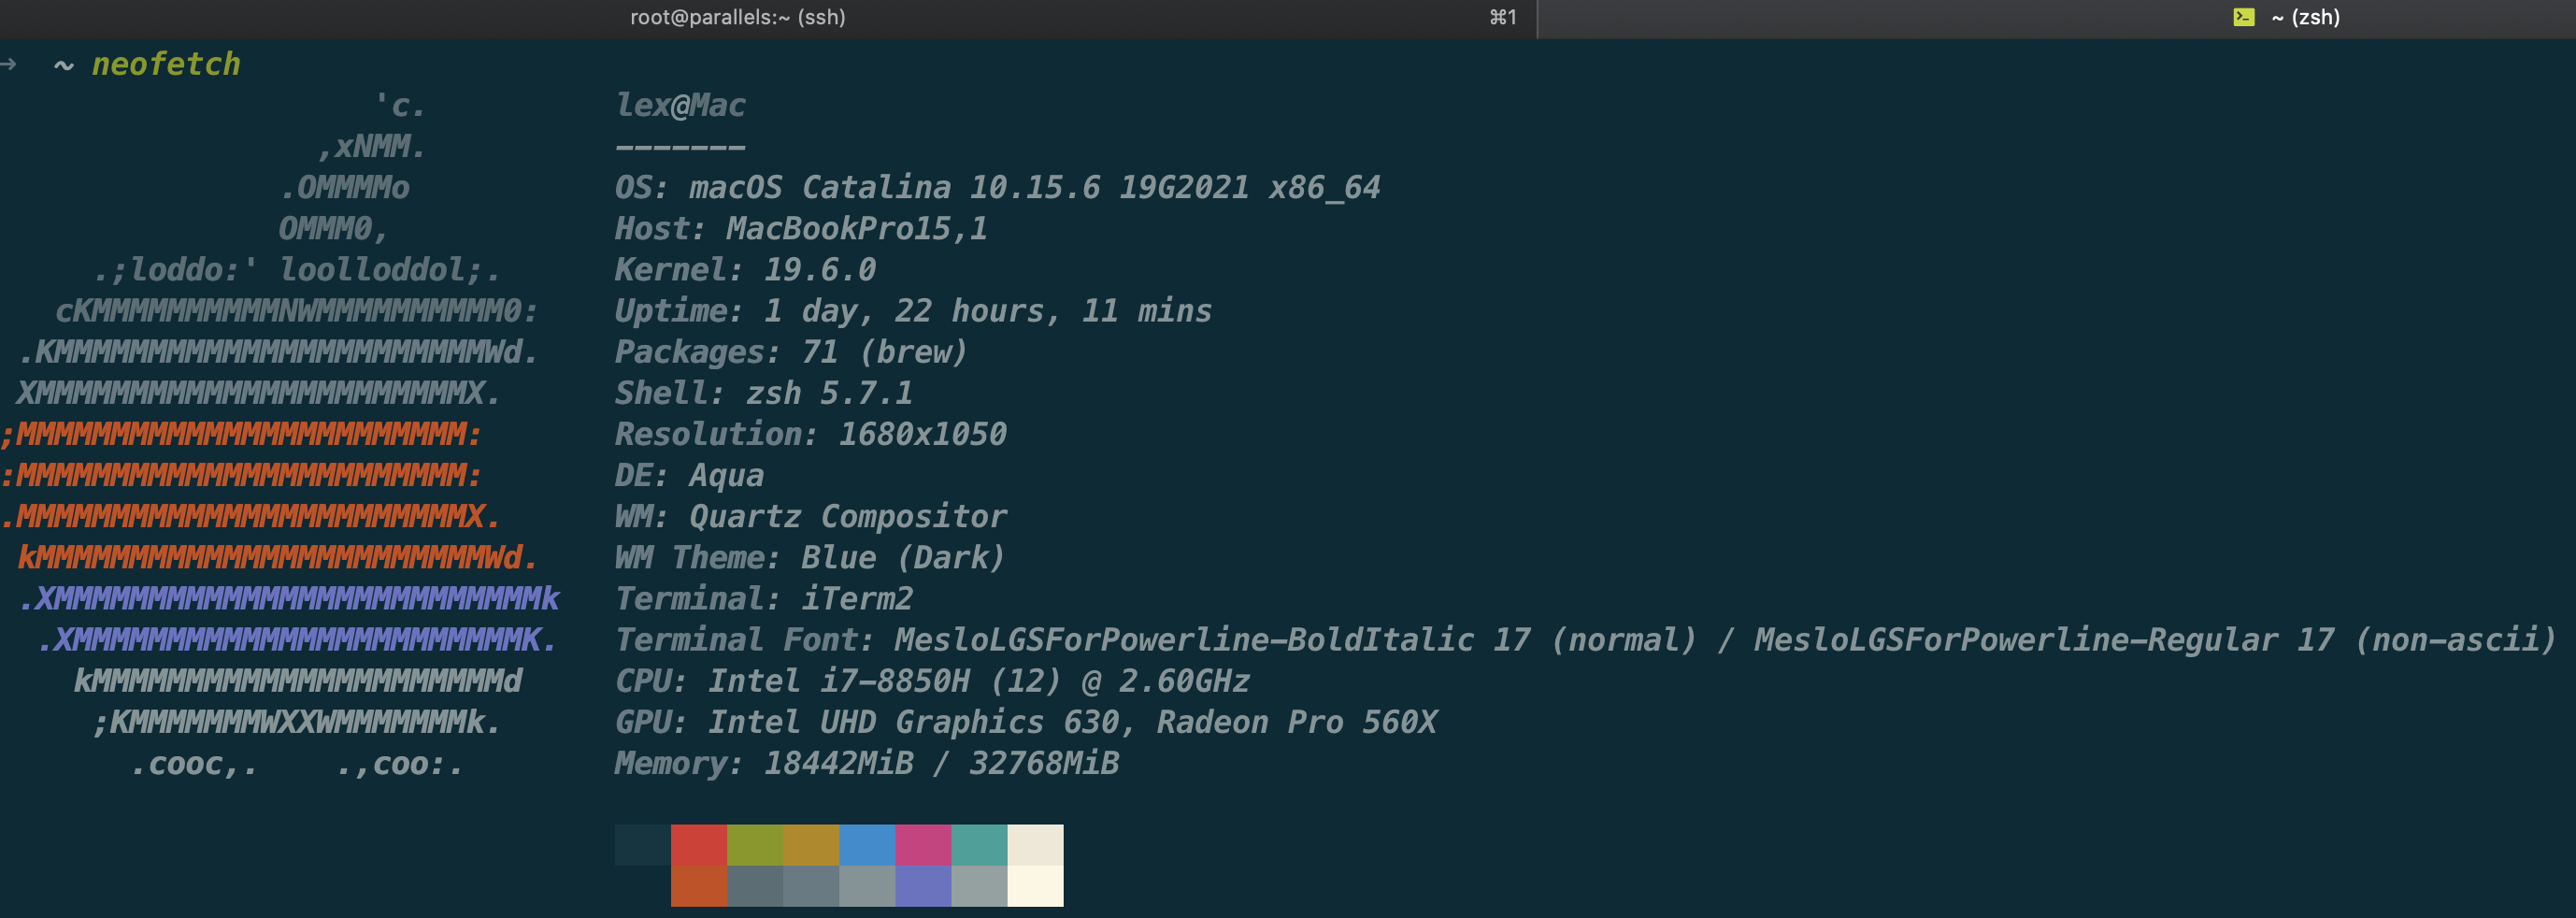Click the GPU: Intel UHD Graphics line
This screenshot has width=2576, height=918.
click(1026, 721)
